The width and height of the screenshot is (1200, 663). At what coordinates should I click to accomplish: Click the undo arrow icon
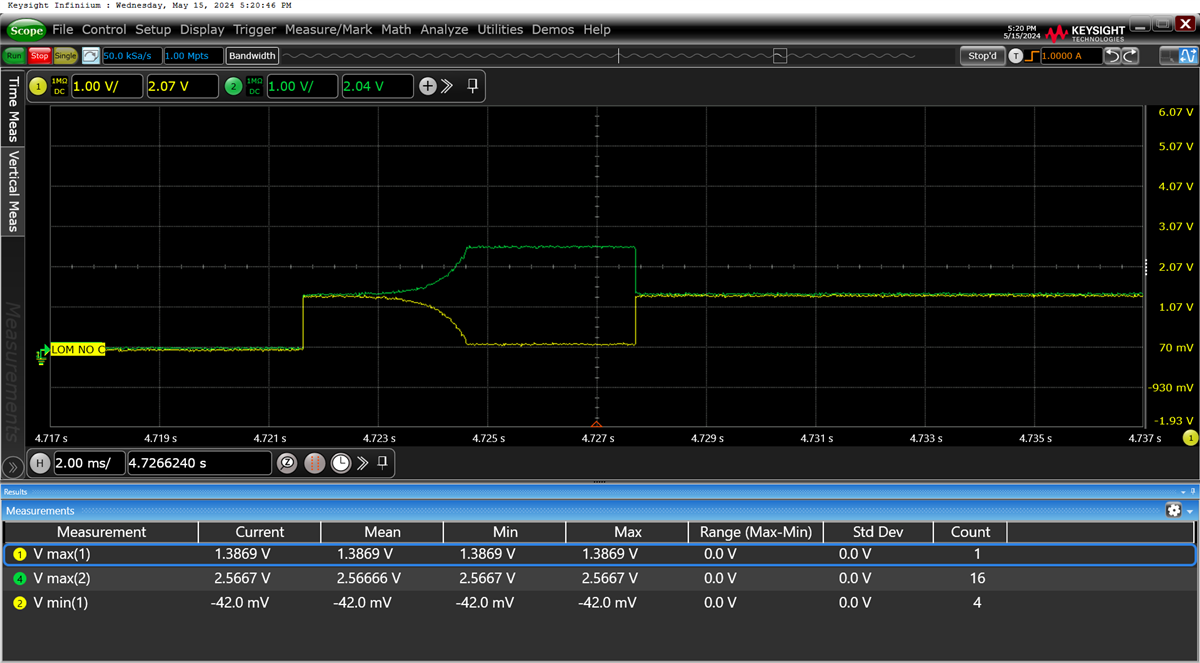(x=1113, y=56)
